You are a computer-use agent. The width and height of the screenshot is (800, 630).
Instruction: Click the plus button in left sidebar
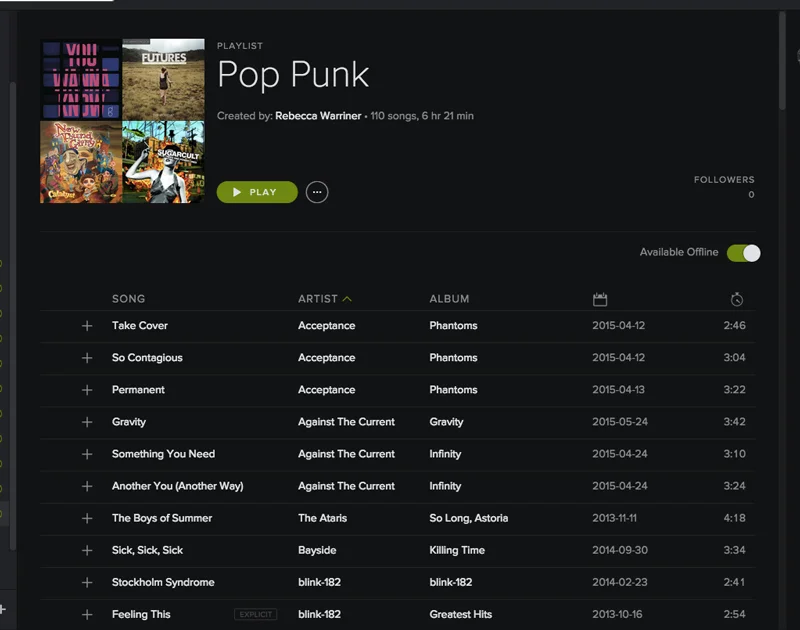(3, 609)
